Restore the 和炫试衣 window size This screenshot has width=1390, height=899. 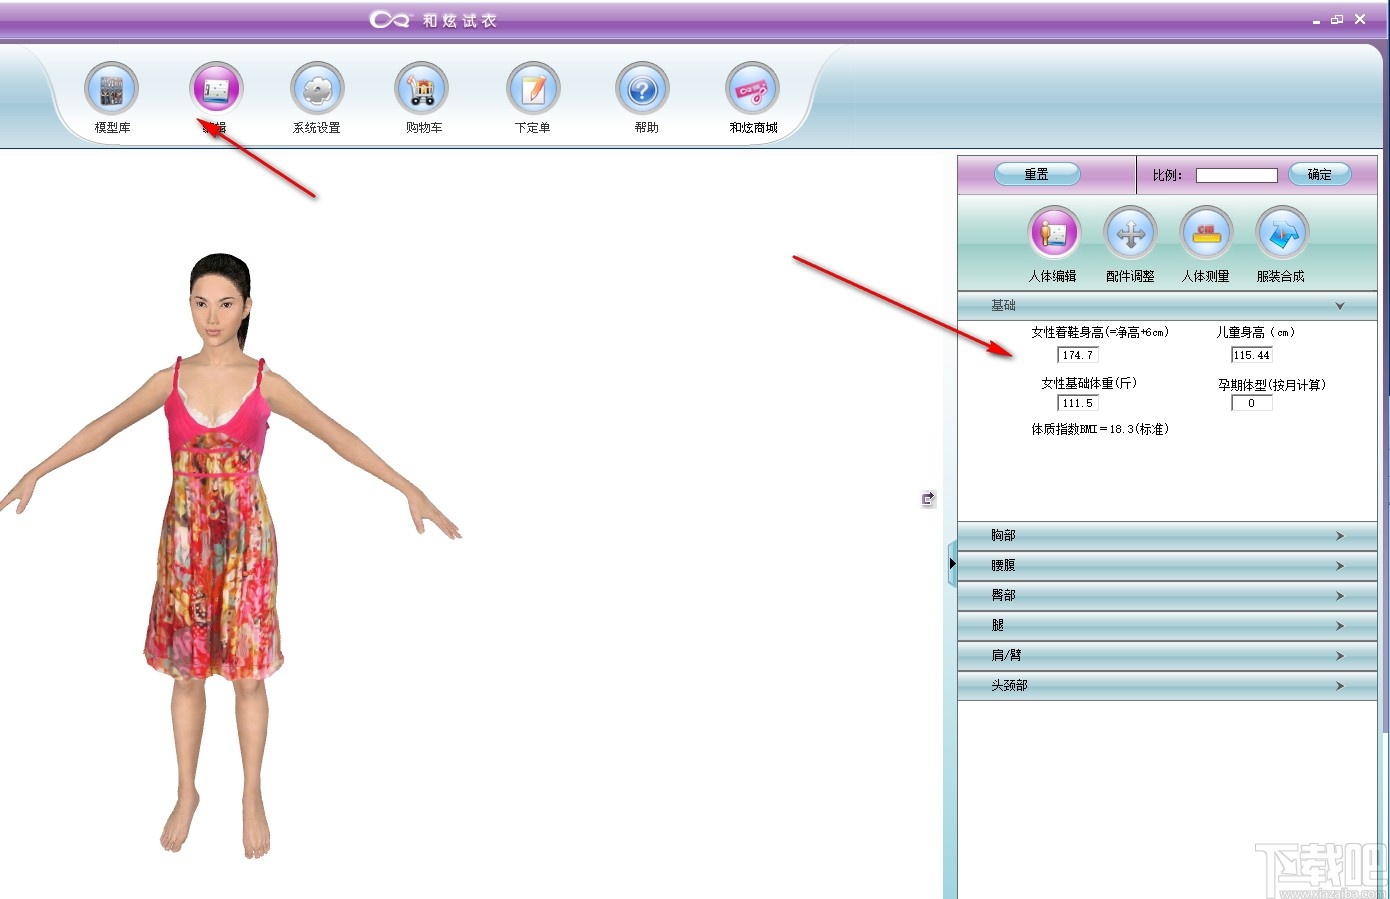pyautogui.click(x=1337, y=20)
